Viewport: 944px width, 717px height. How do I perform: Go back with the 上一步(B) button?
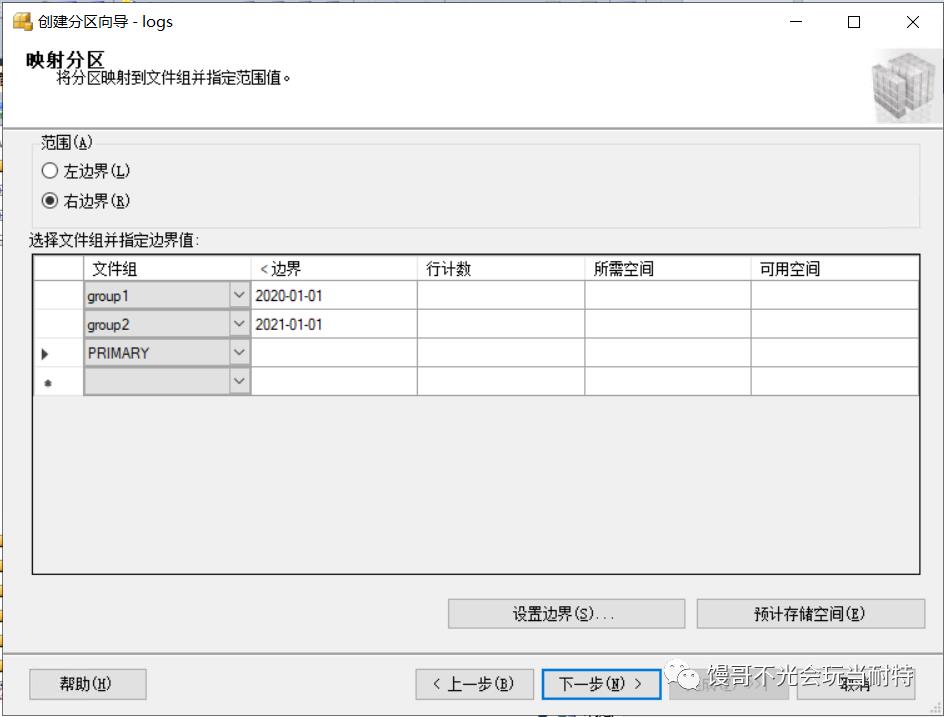474,684
